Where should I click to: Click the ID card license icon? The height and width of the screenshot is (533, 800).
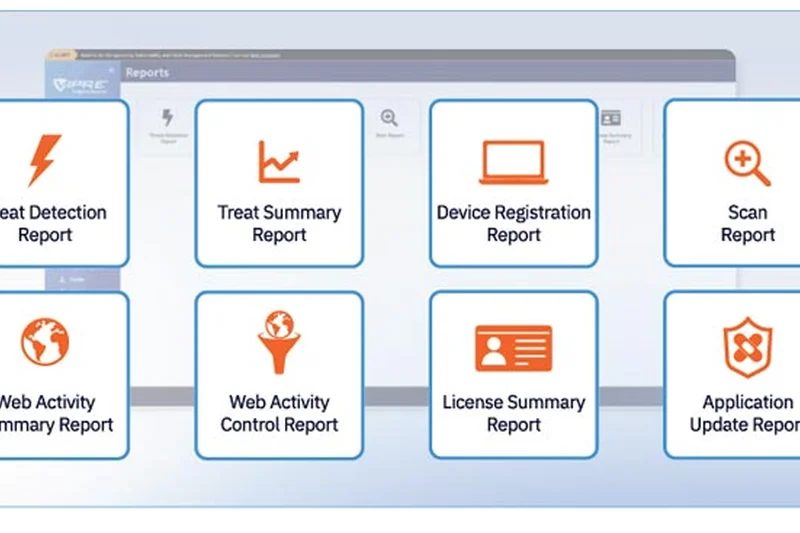point(513,348)
